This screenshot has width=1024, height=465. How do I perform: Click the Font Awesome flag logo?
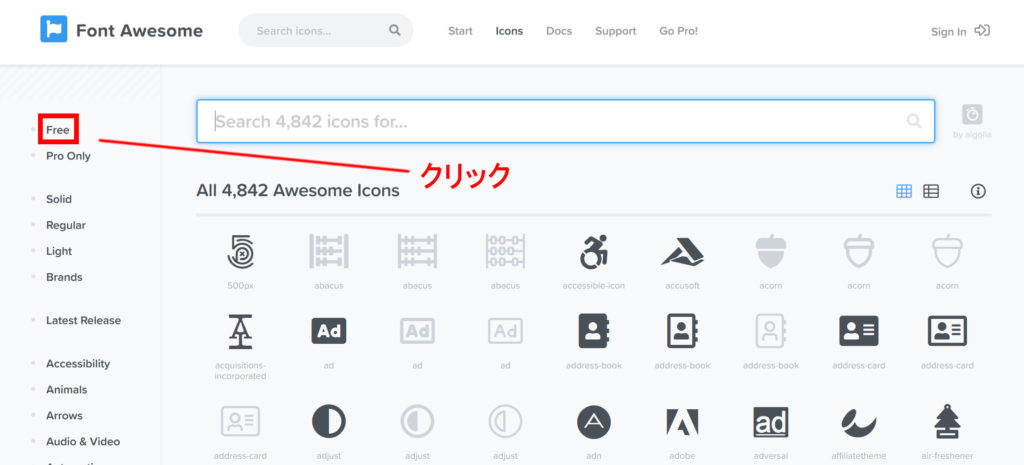point(54,29)
